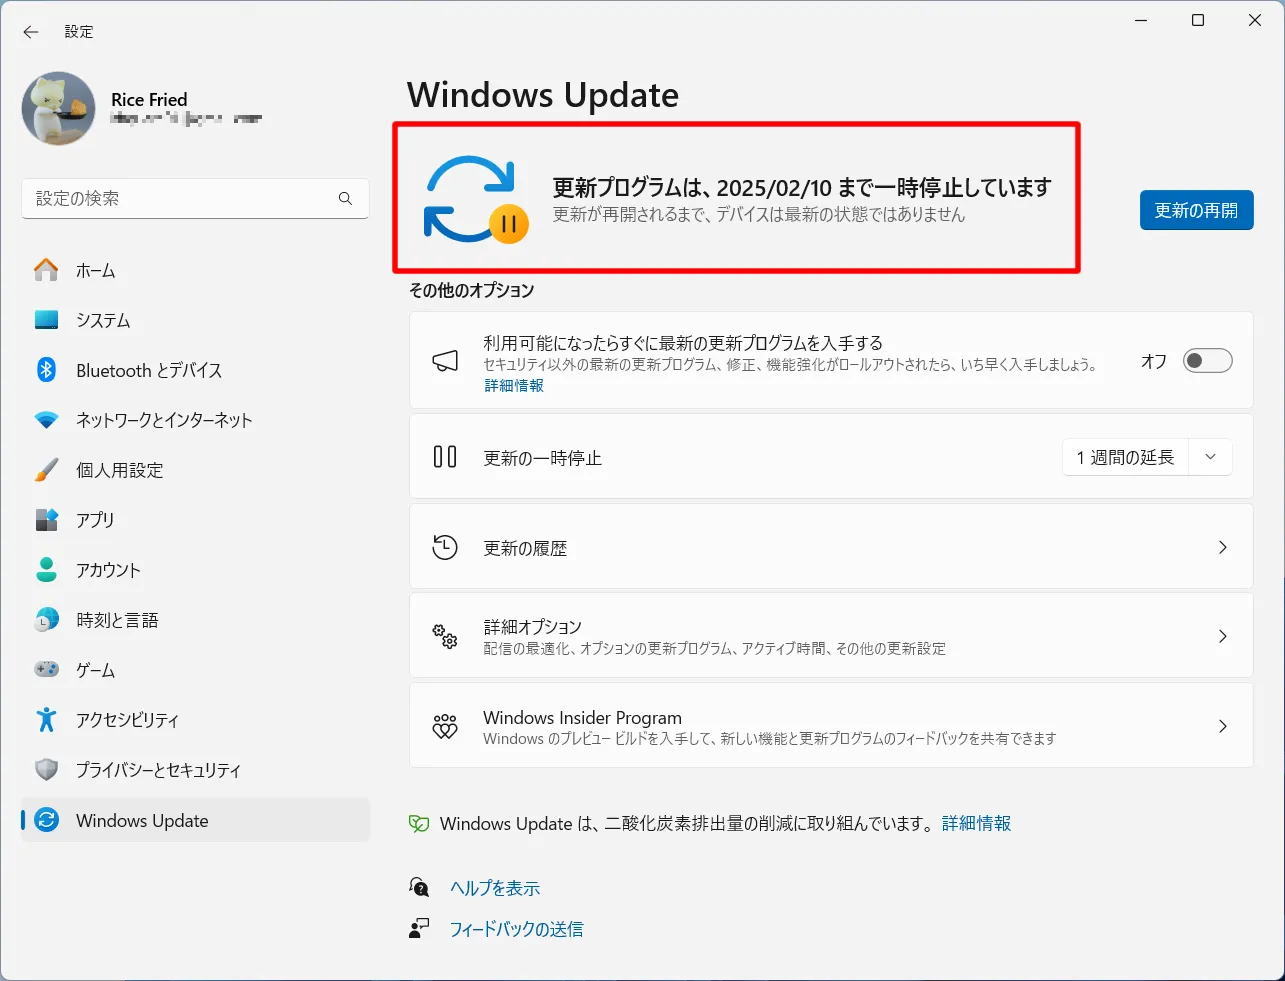Resume updates with the 更新の再開 button

click(1196, 210)
